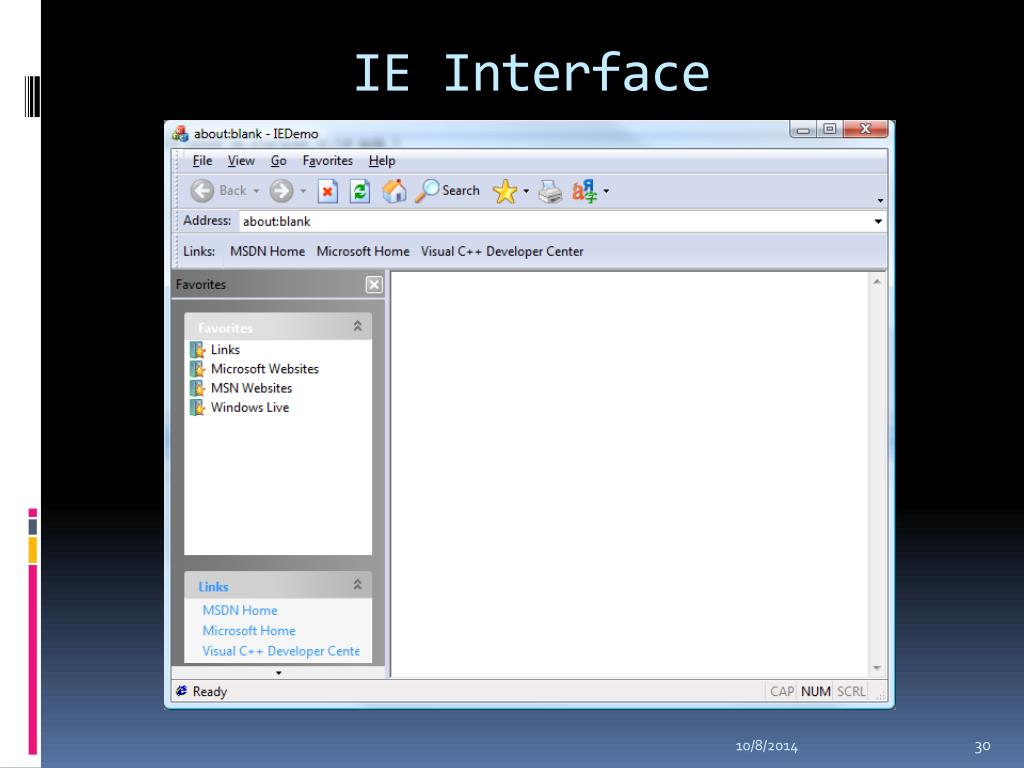Click the Forward arrow icon
Screen dimensions: 1024x768
[281, 191]
